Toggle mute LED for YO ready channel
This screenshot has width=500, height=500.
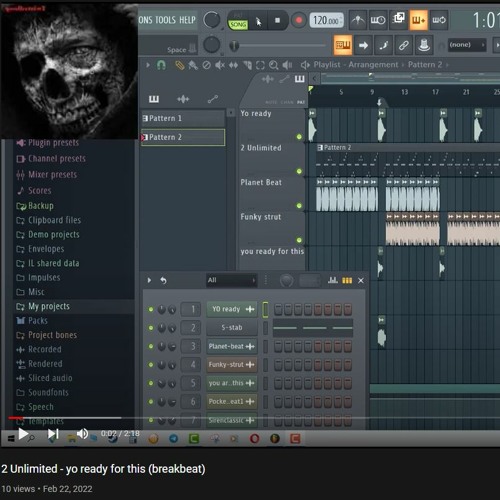tap(151, 310)
